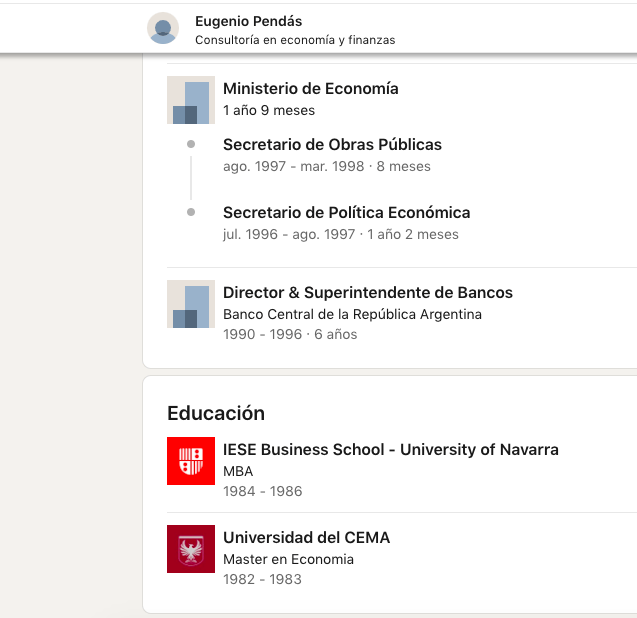
Task: Click Banco Central company logo placeholder
Action: (191, 304)
